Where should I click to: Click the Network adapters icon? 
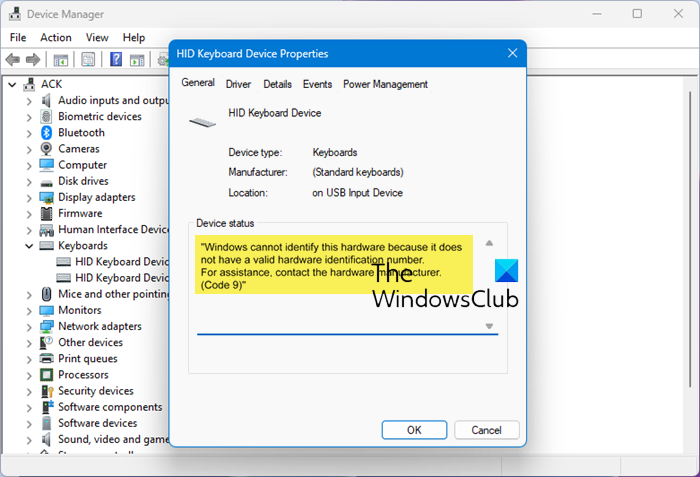[x=46, y=327]
